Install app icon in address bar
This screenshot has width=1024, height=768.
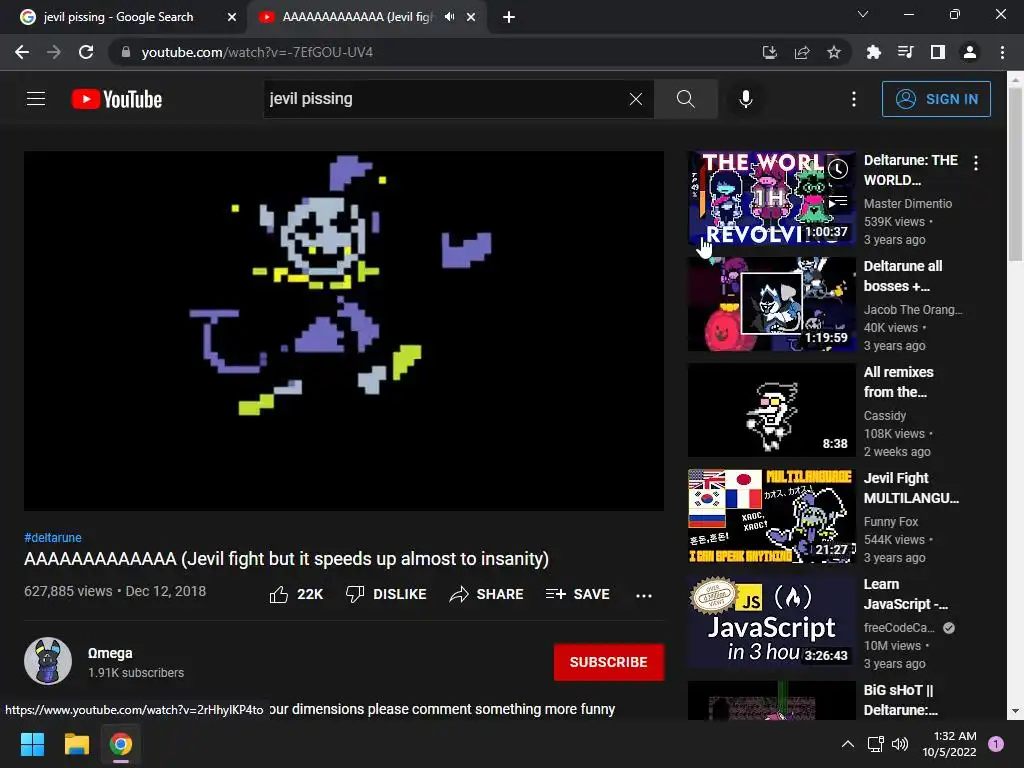pyautogui.click(x=770, y=52)
